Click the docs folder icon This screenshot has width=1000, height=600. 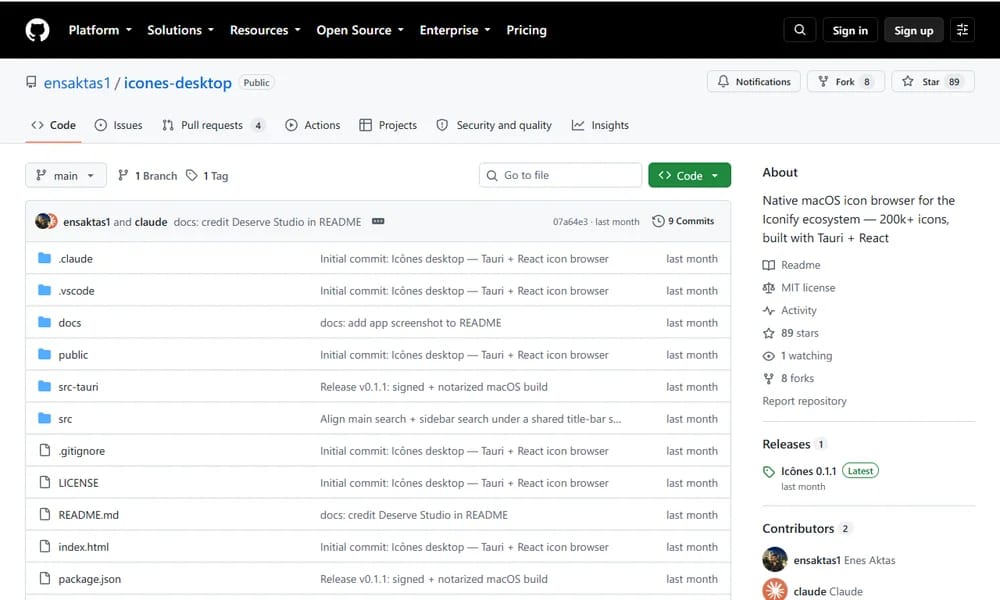(44, 322)
